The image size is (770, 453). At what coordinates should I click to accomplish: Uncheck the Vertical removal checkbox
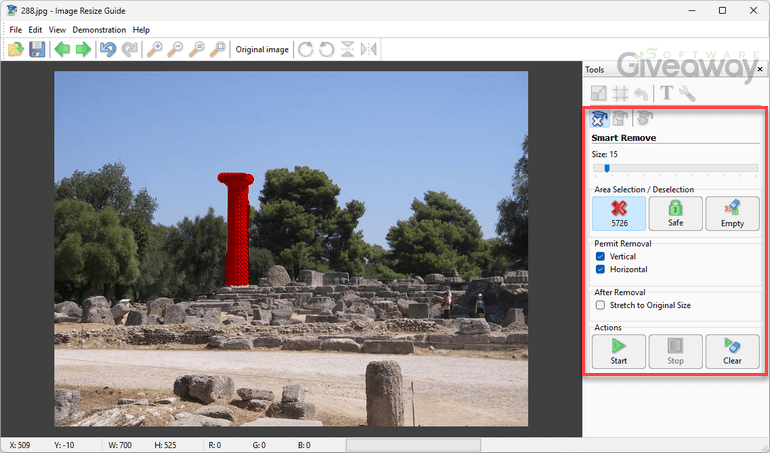(600, 257)
